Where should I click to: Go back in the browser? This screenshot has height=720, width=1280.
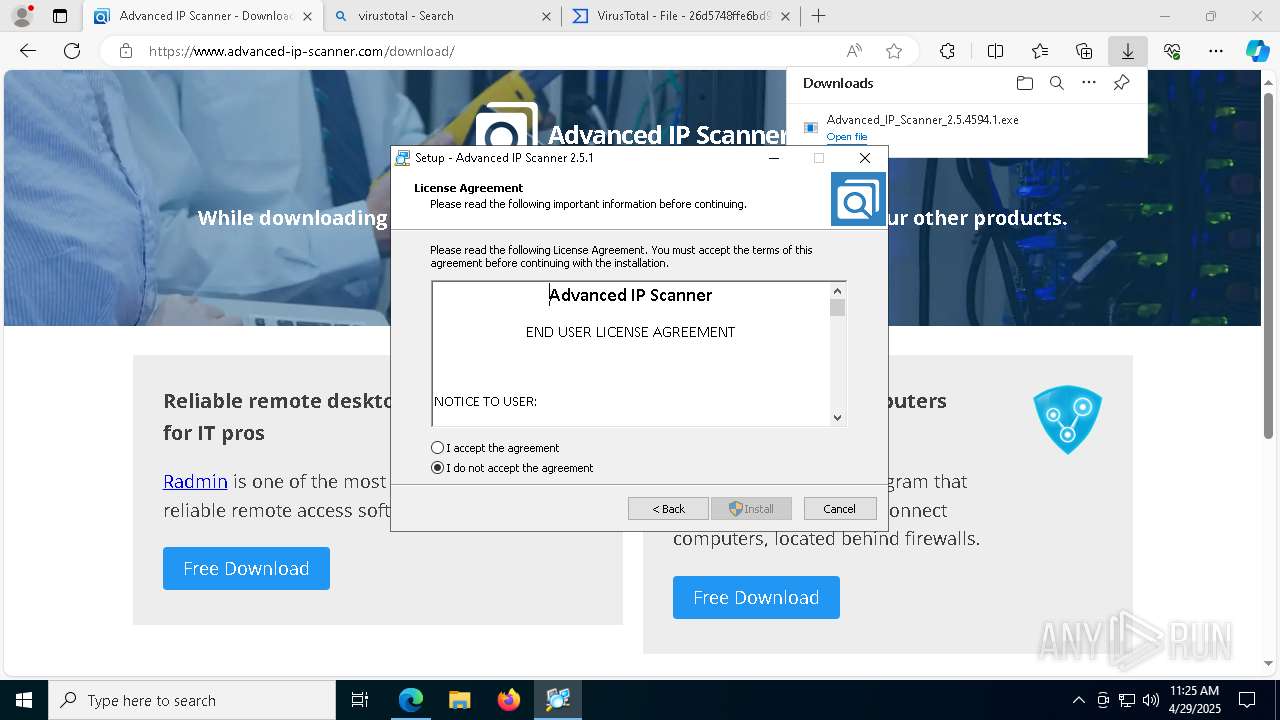pos(28,51)
